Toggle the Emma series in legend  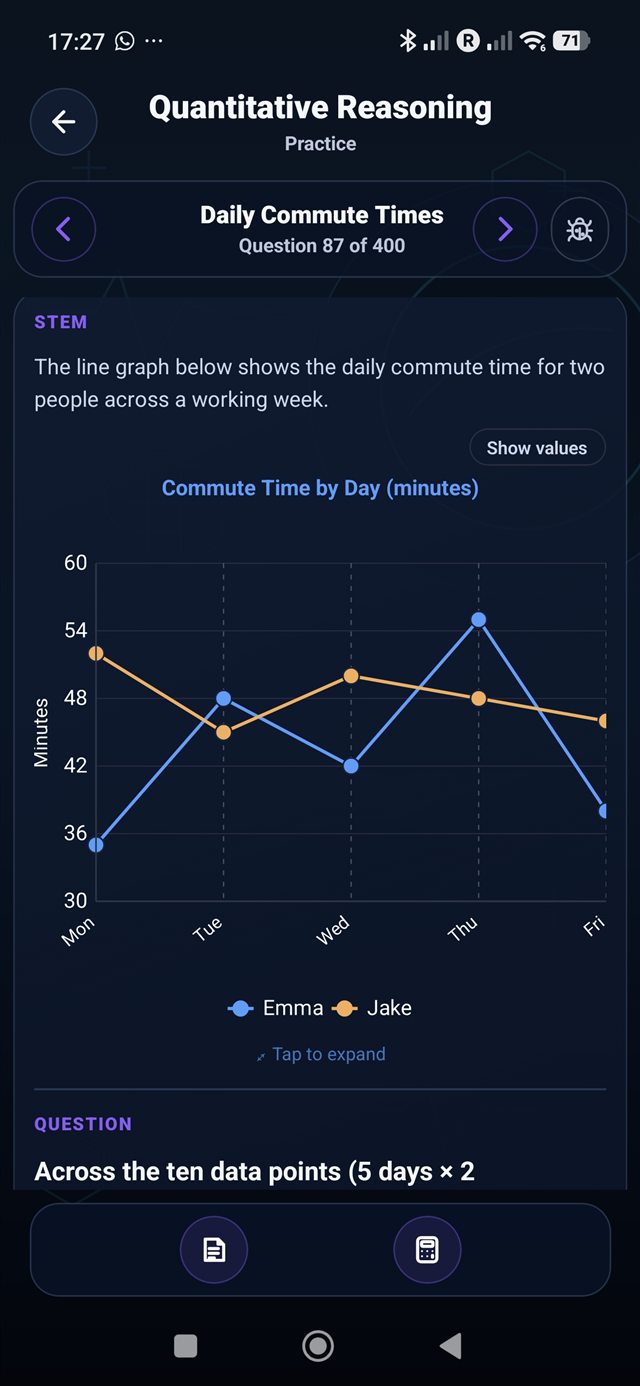tap(276, 1008)
